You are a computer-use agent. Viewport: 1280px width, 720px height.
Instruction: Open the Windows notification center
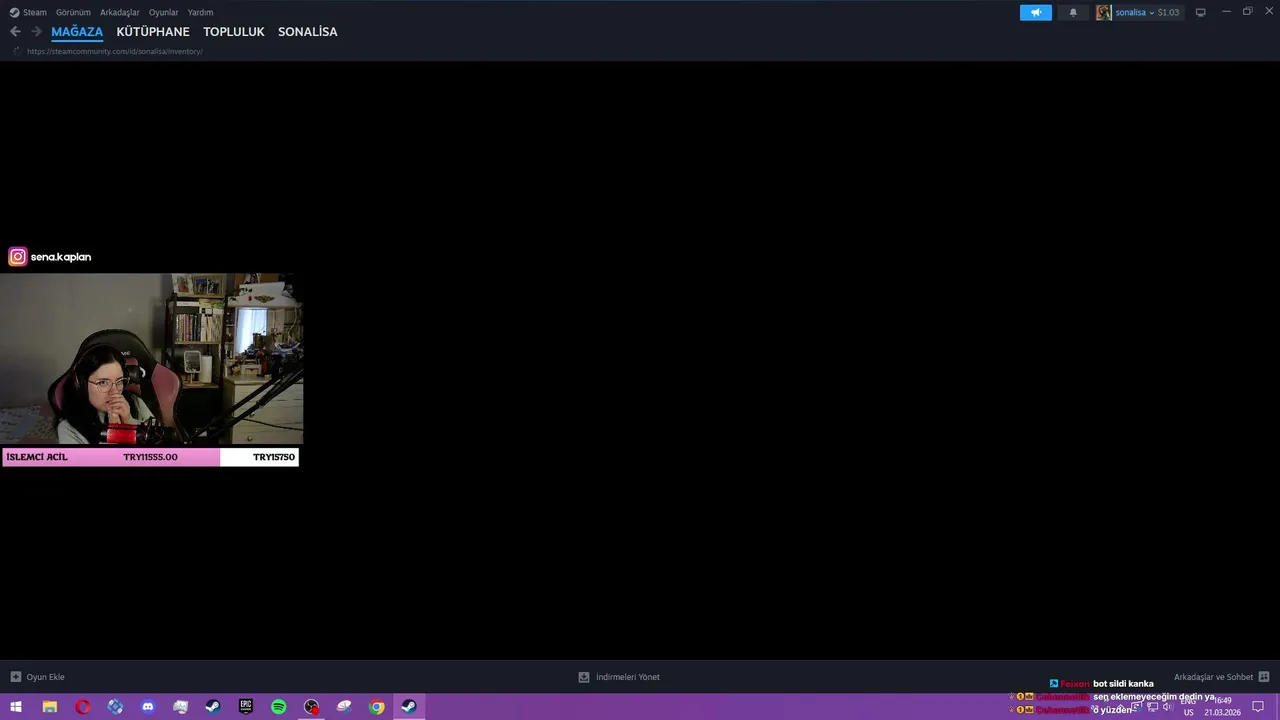(x=1259, y=707)
